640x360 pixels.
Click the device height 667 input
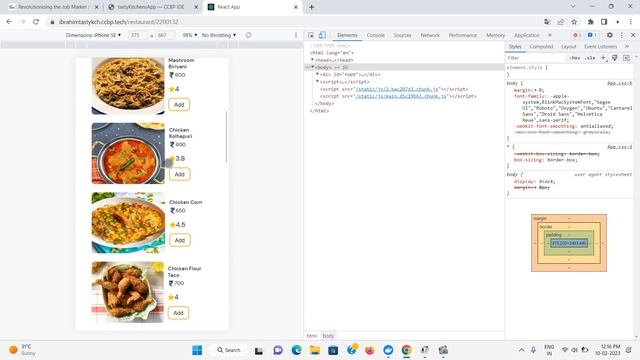(x=165, y=35)
